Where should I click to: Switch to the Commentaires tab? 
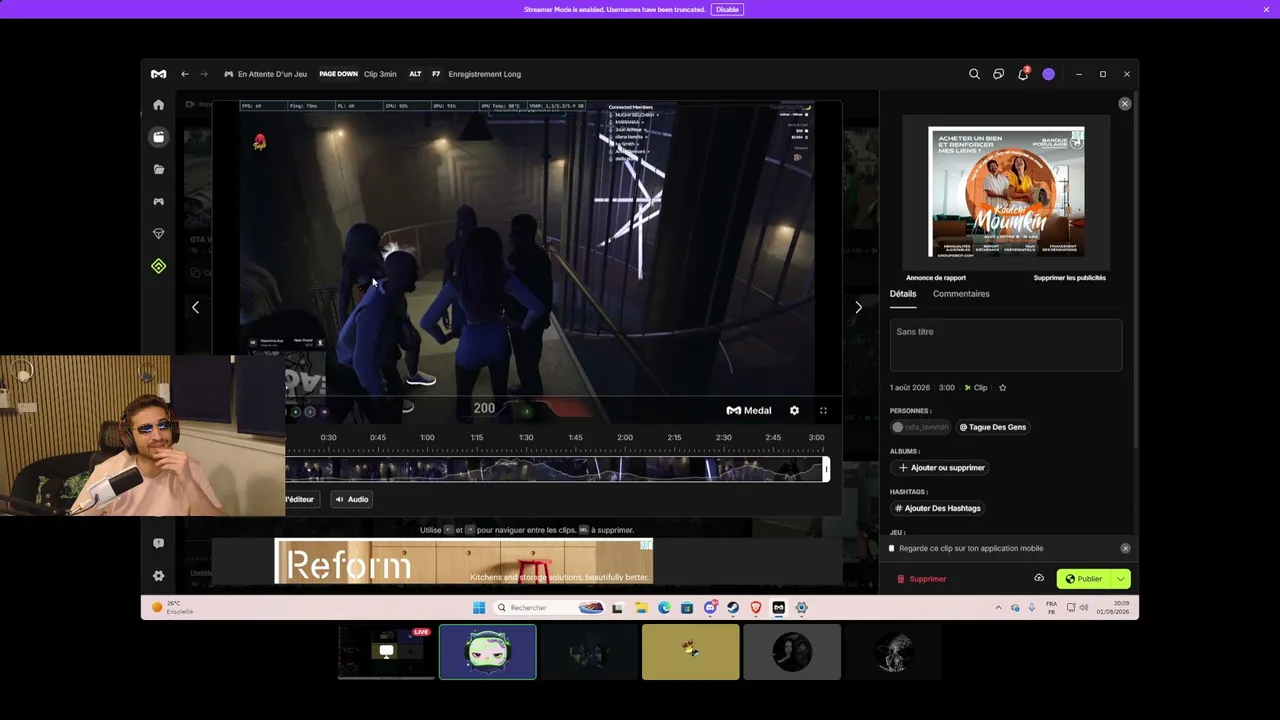(x=961, y=294)
